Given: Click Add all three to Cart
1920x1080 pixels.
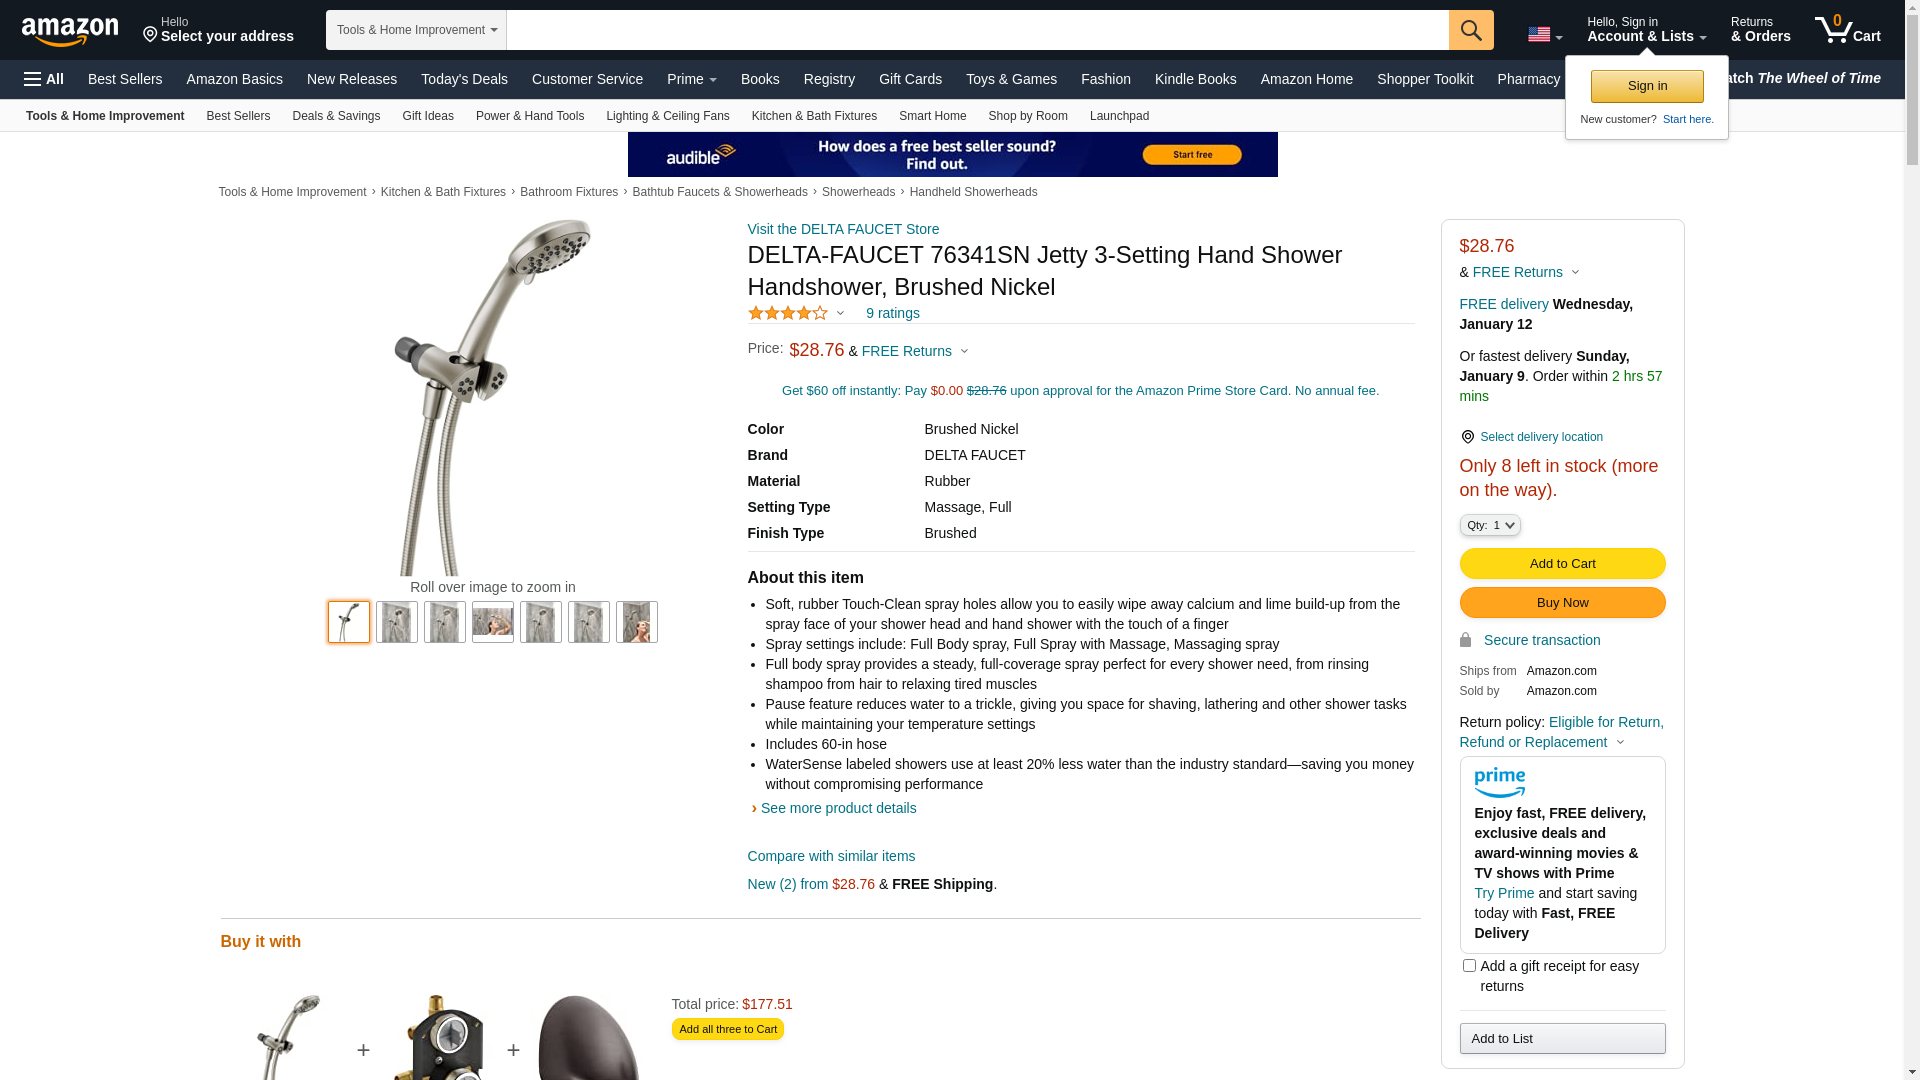Looking at the screenshot, I should coord(728,1029).
